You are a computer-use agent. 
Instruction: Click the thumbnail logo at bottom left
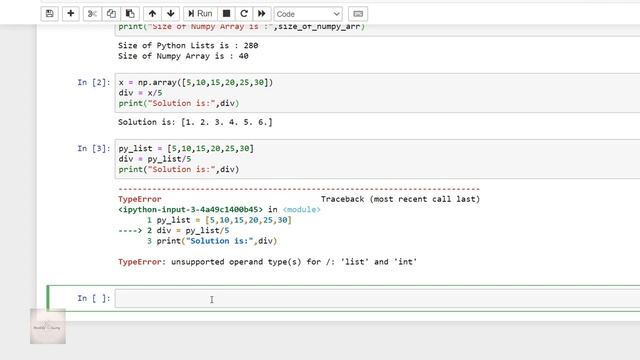pos(48,327)
